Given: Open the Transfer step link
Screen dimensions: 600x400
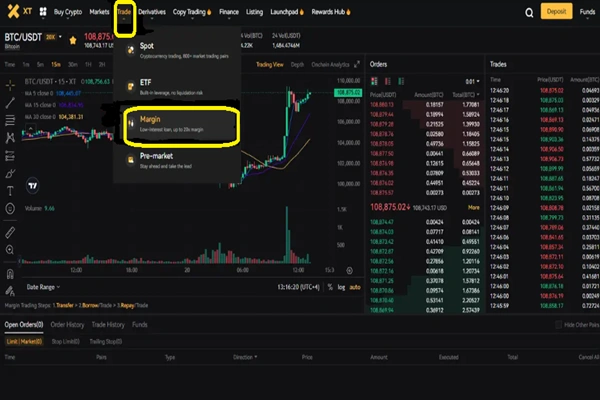Looking at the screenshot, I should coord(65,305).
